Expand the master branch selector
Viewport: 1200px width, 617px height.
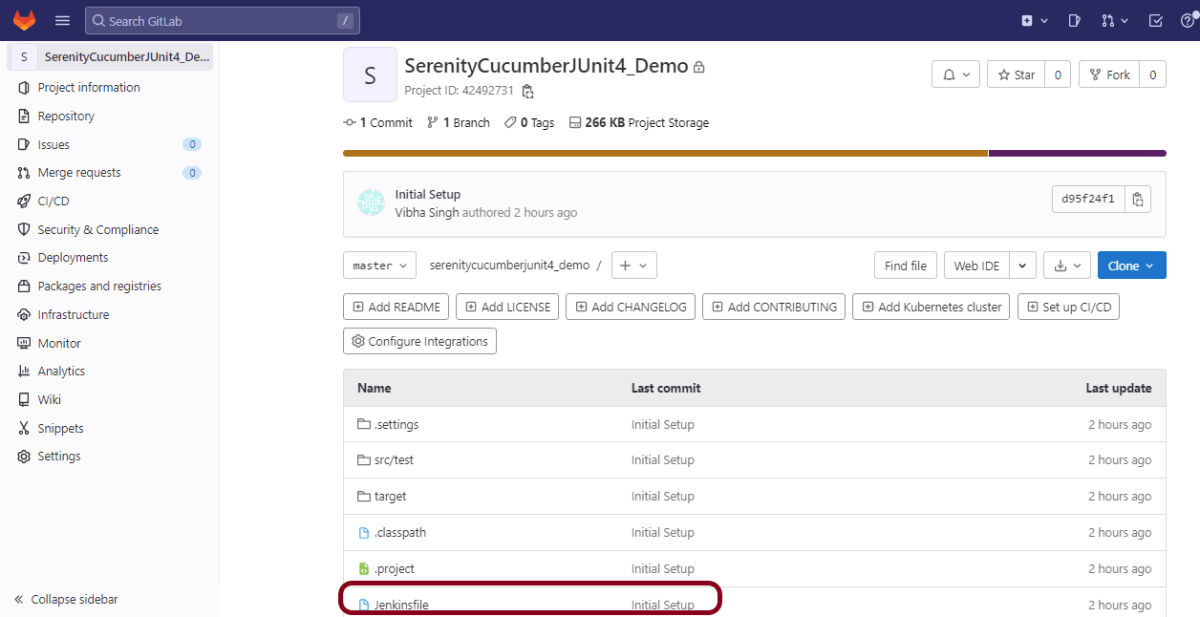[x=380, y=265]
